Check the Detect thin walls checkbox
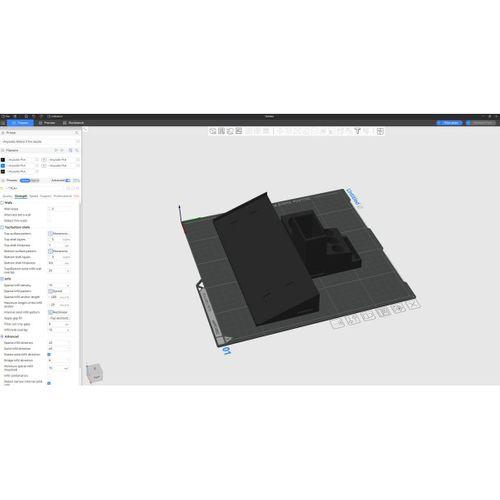This screenshot has width=500, height=500. point(50,221)
